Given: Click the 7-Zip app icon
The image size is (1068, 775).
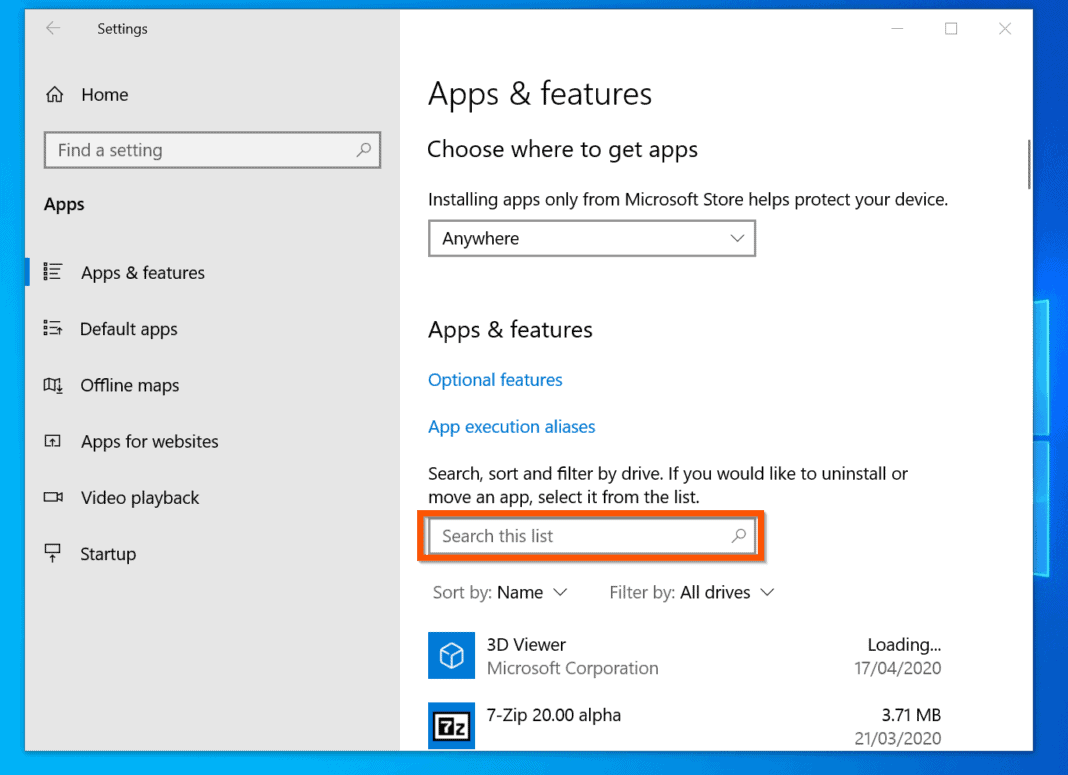Looking at the screenshot, I should pyautogui.click(x=451, y=726).
